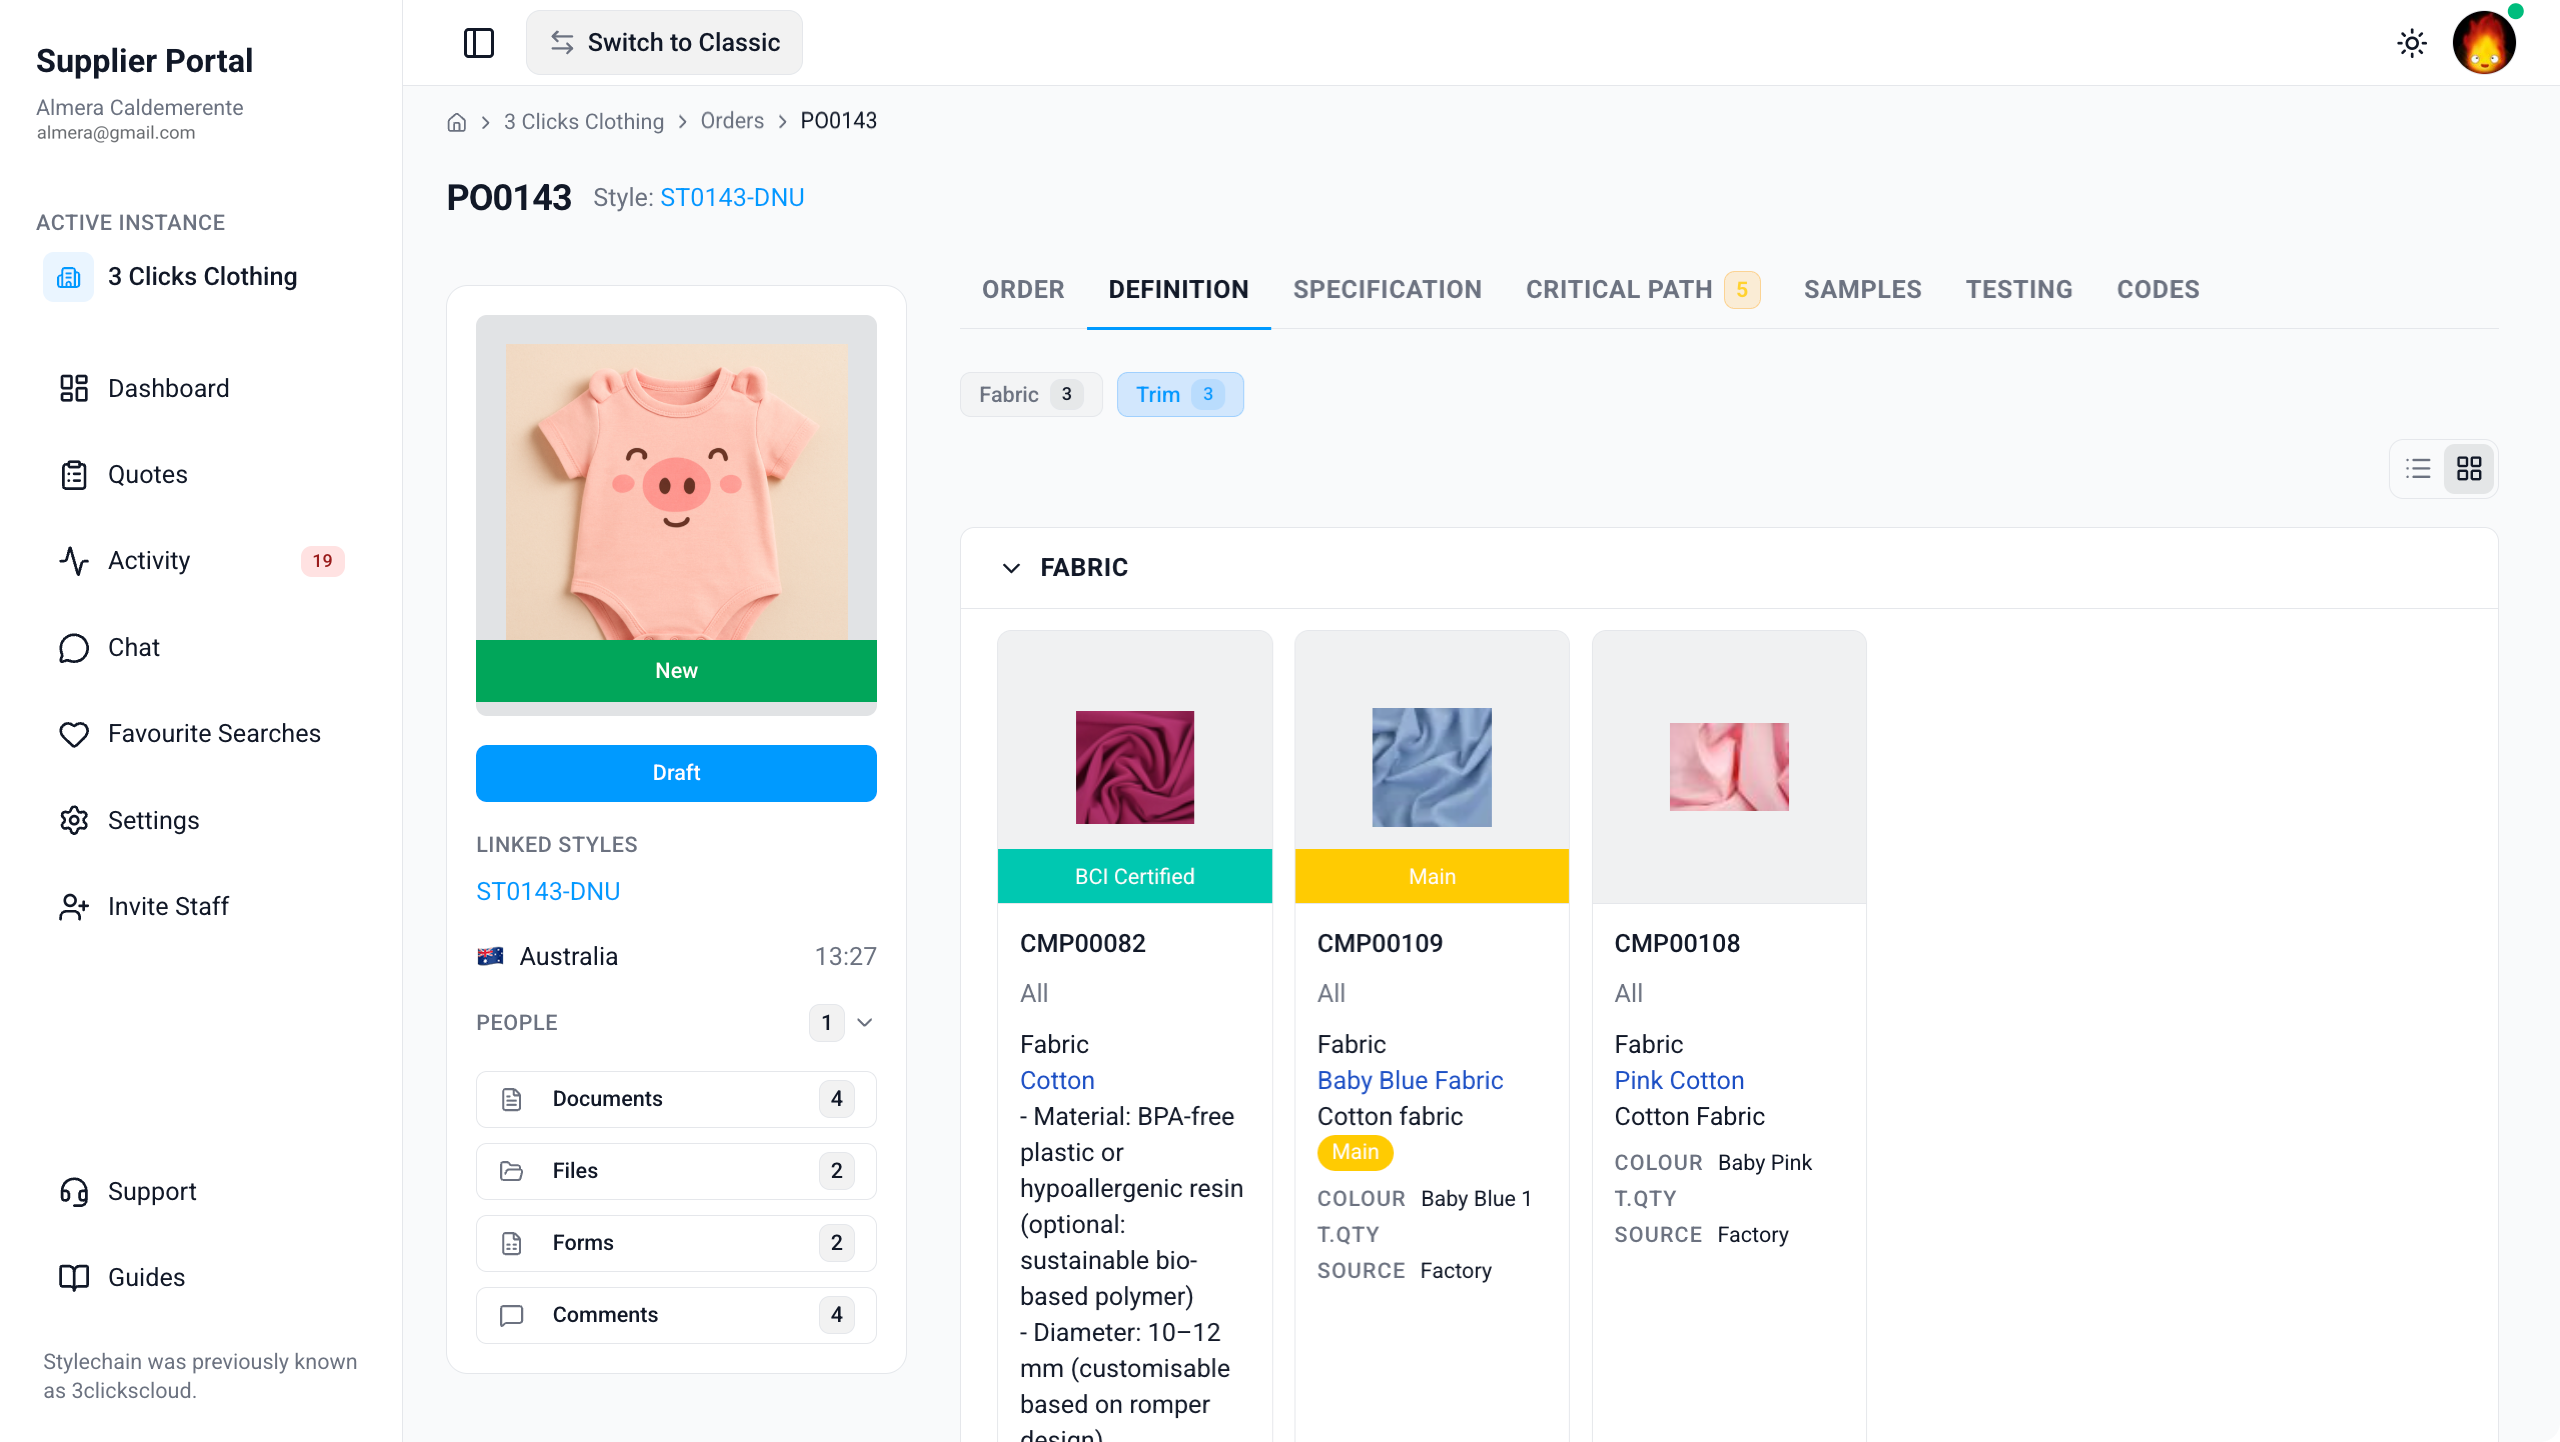The image size is (2560, 1442).
Task: Click the Activity 19 notification badge
Action: (x=322, y=562)
